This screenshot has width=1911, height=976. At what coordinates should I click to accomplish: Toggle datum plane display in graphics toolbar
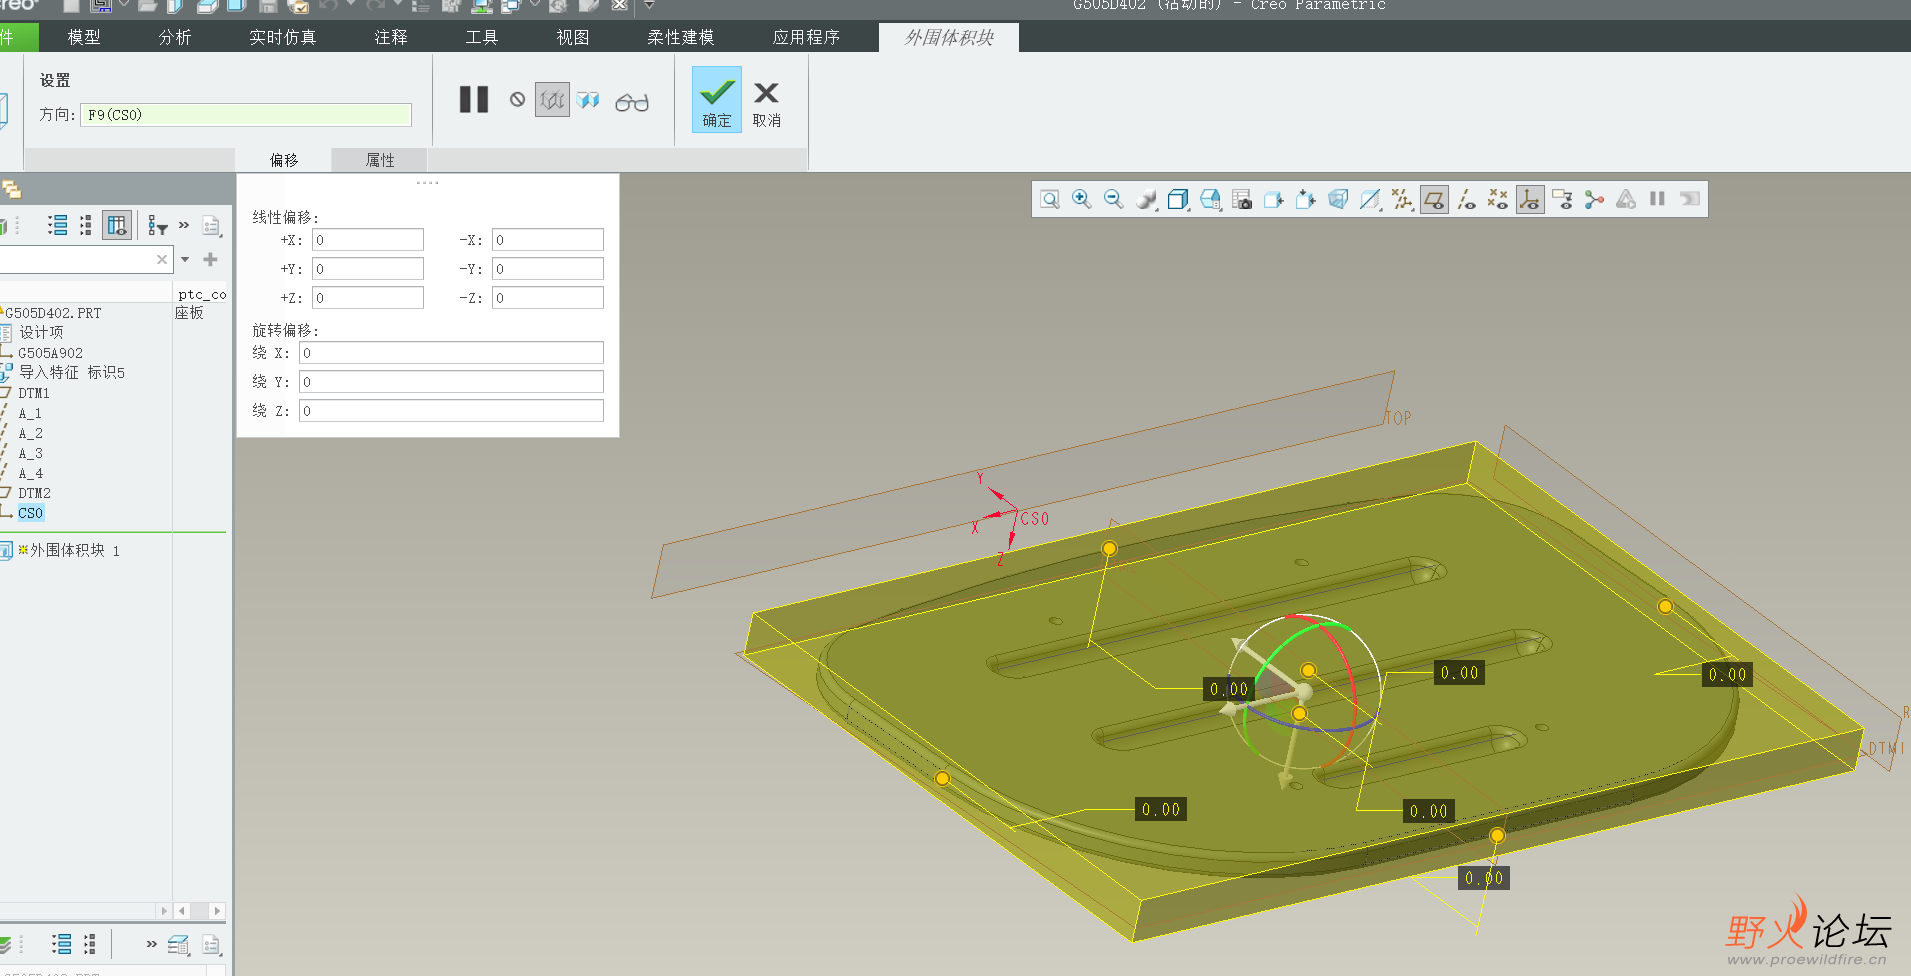coord(1434,200)
